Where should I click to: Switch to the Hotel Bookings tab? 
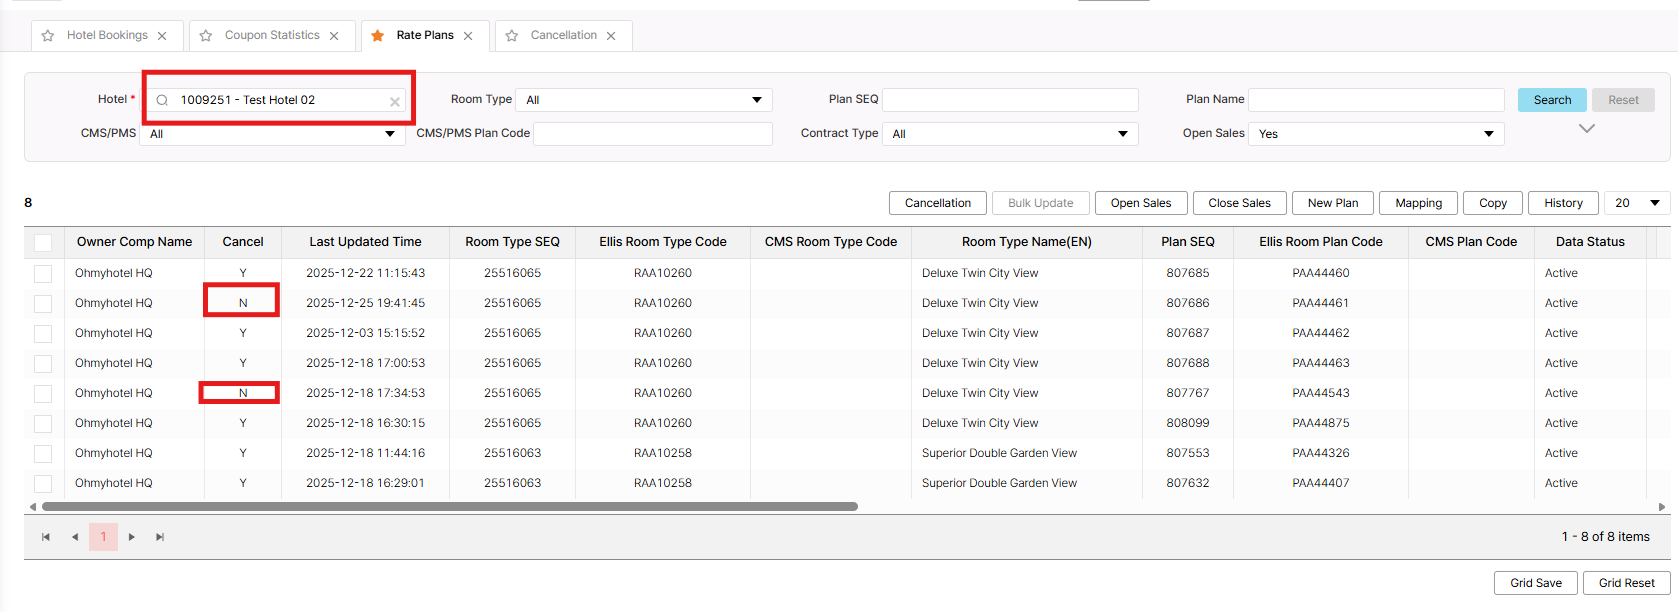[107, 36]
